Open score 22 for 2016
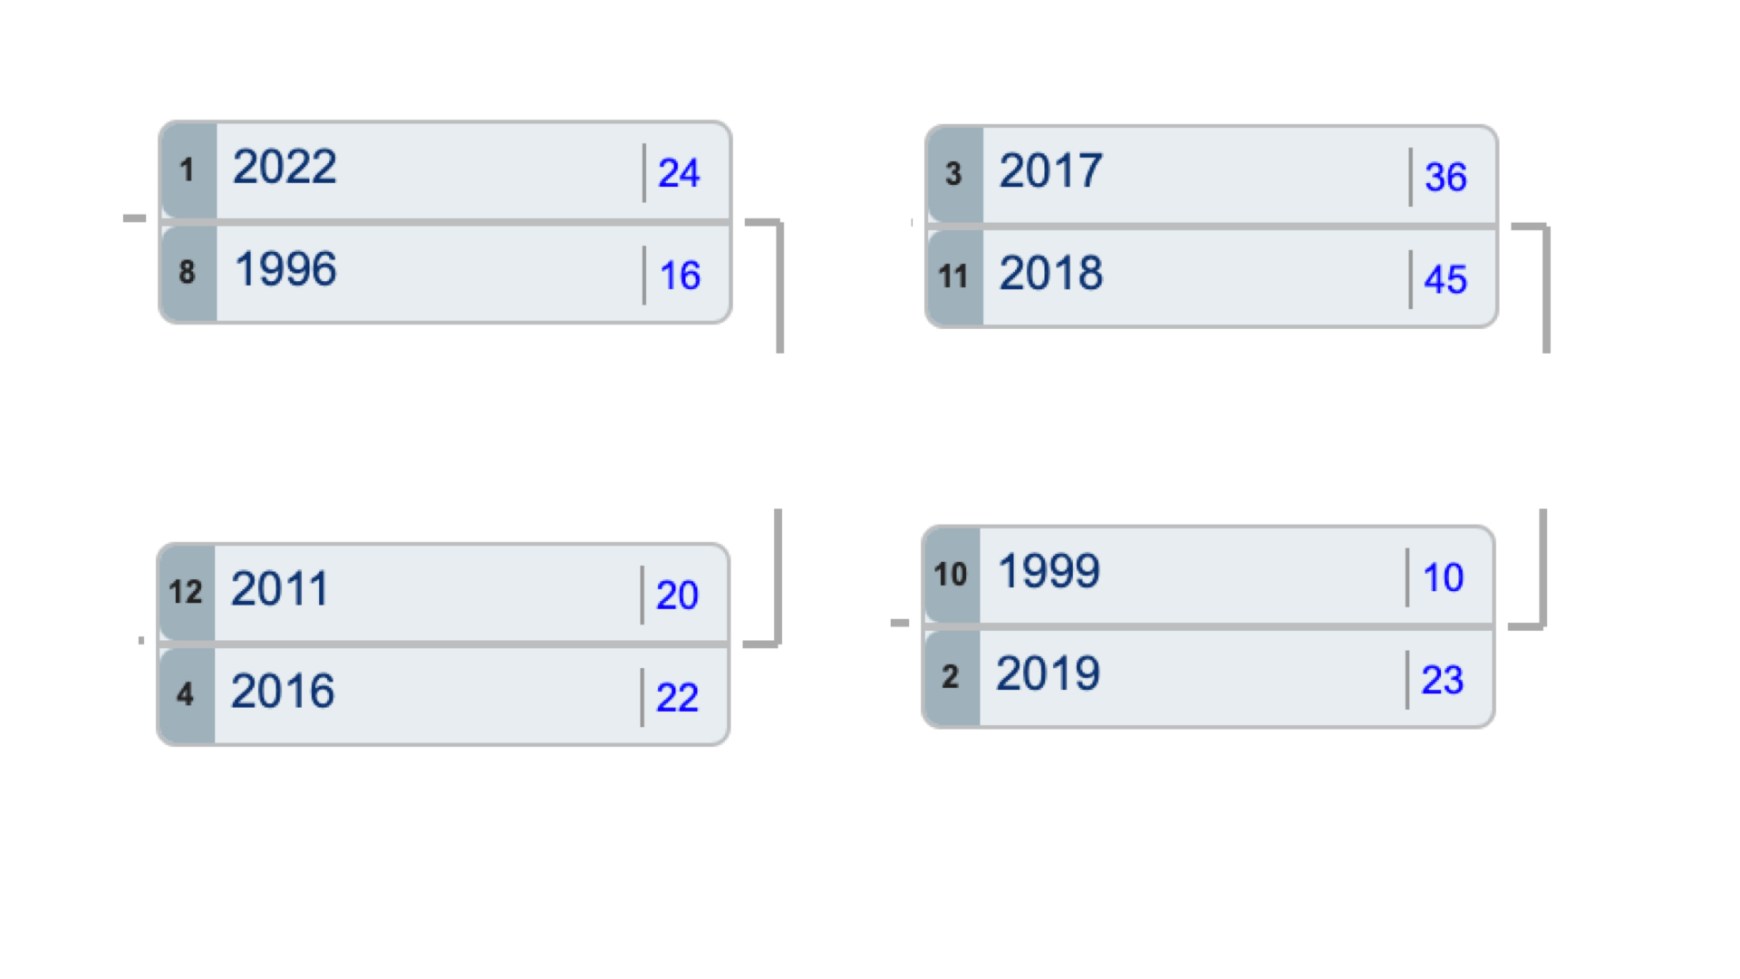1740x979 pixels. pos(677,698)
